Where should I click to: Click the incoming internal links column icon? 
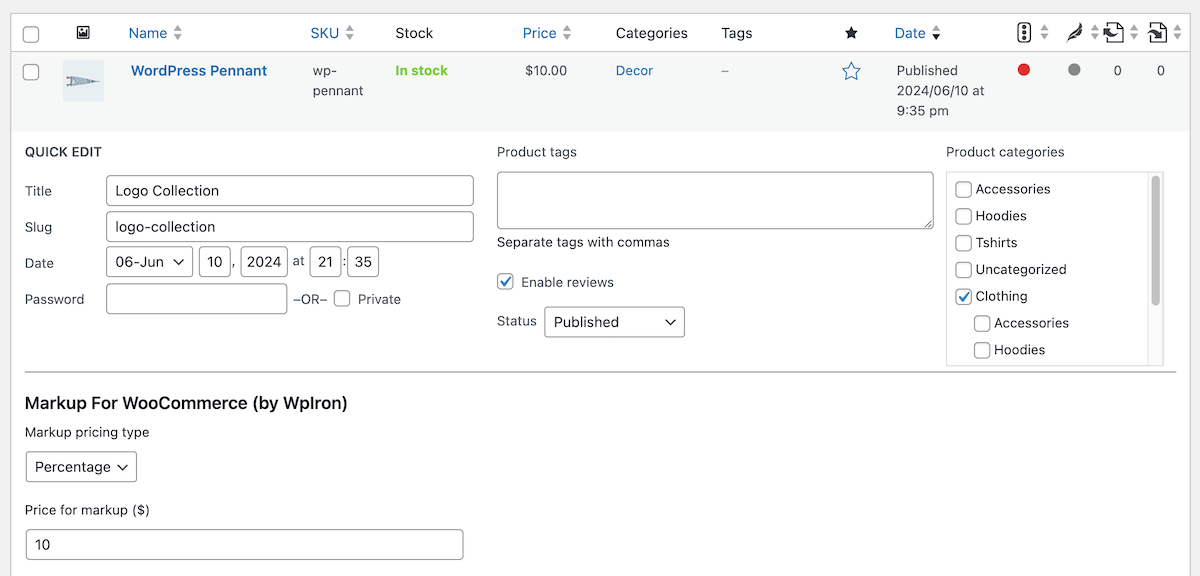[x=1158, y=33]
